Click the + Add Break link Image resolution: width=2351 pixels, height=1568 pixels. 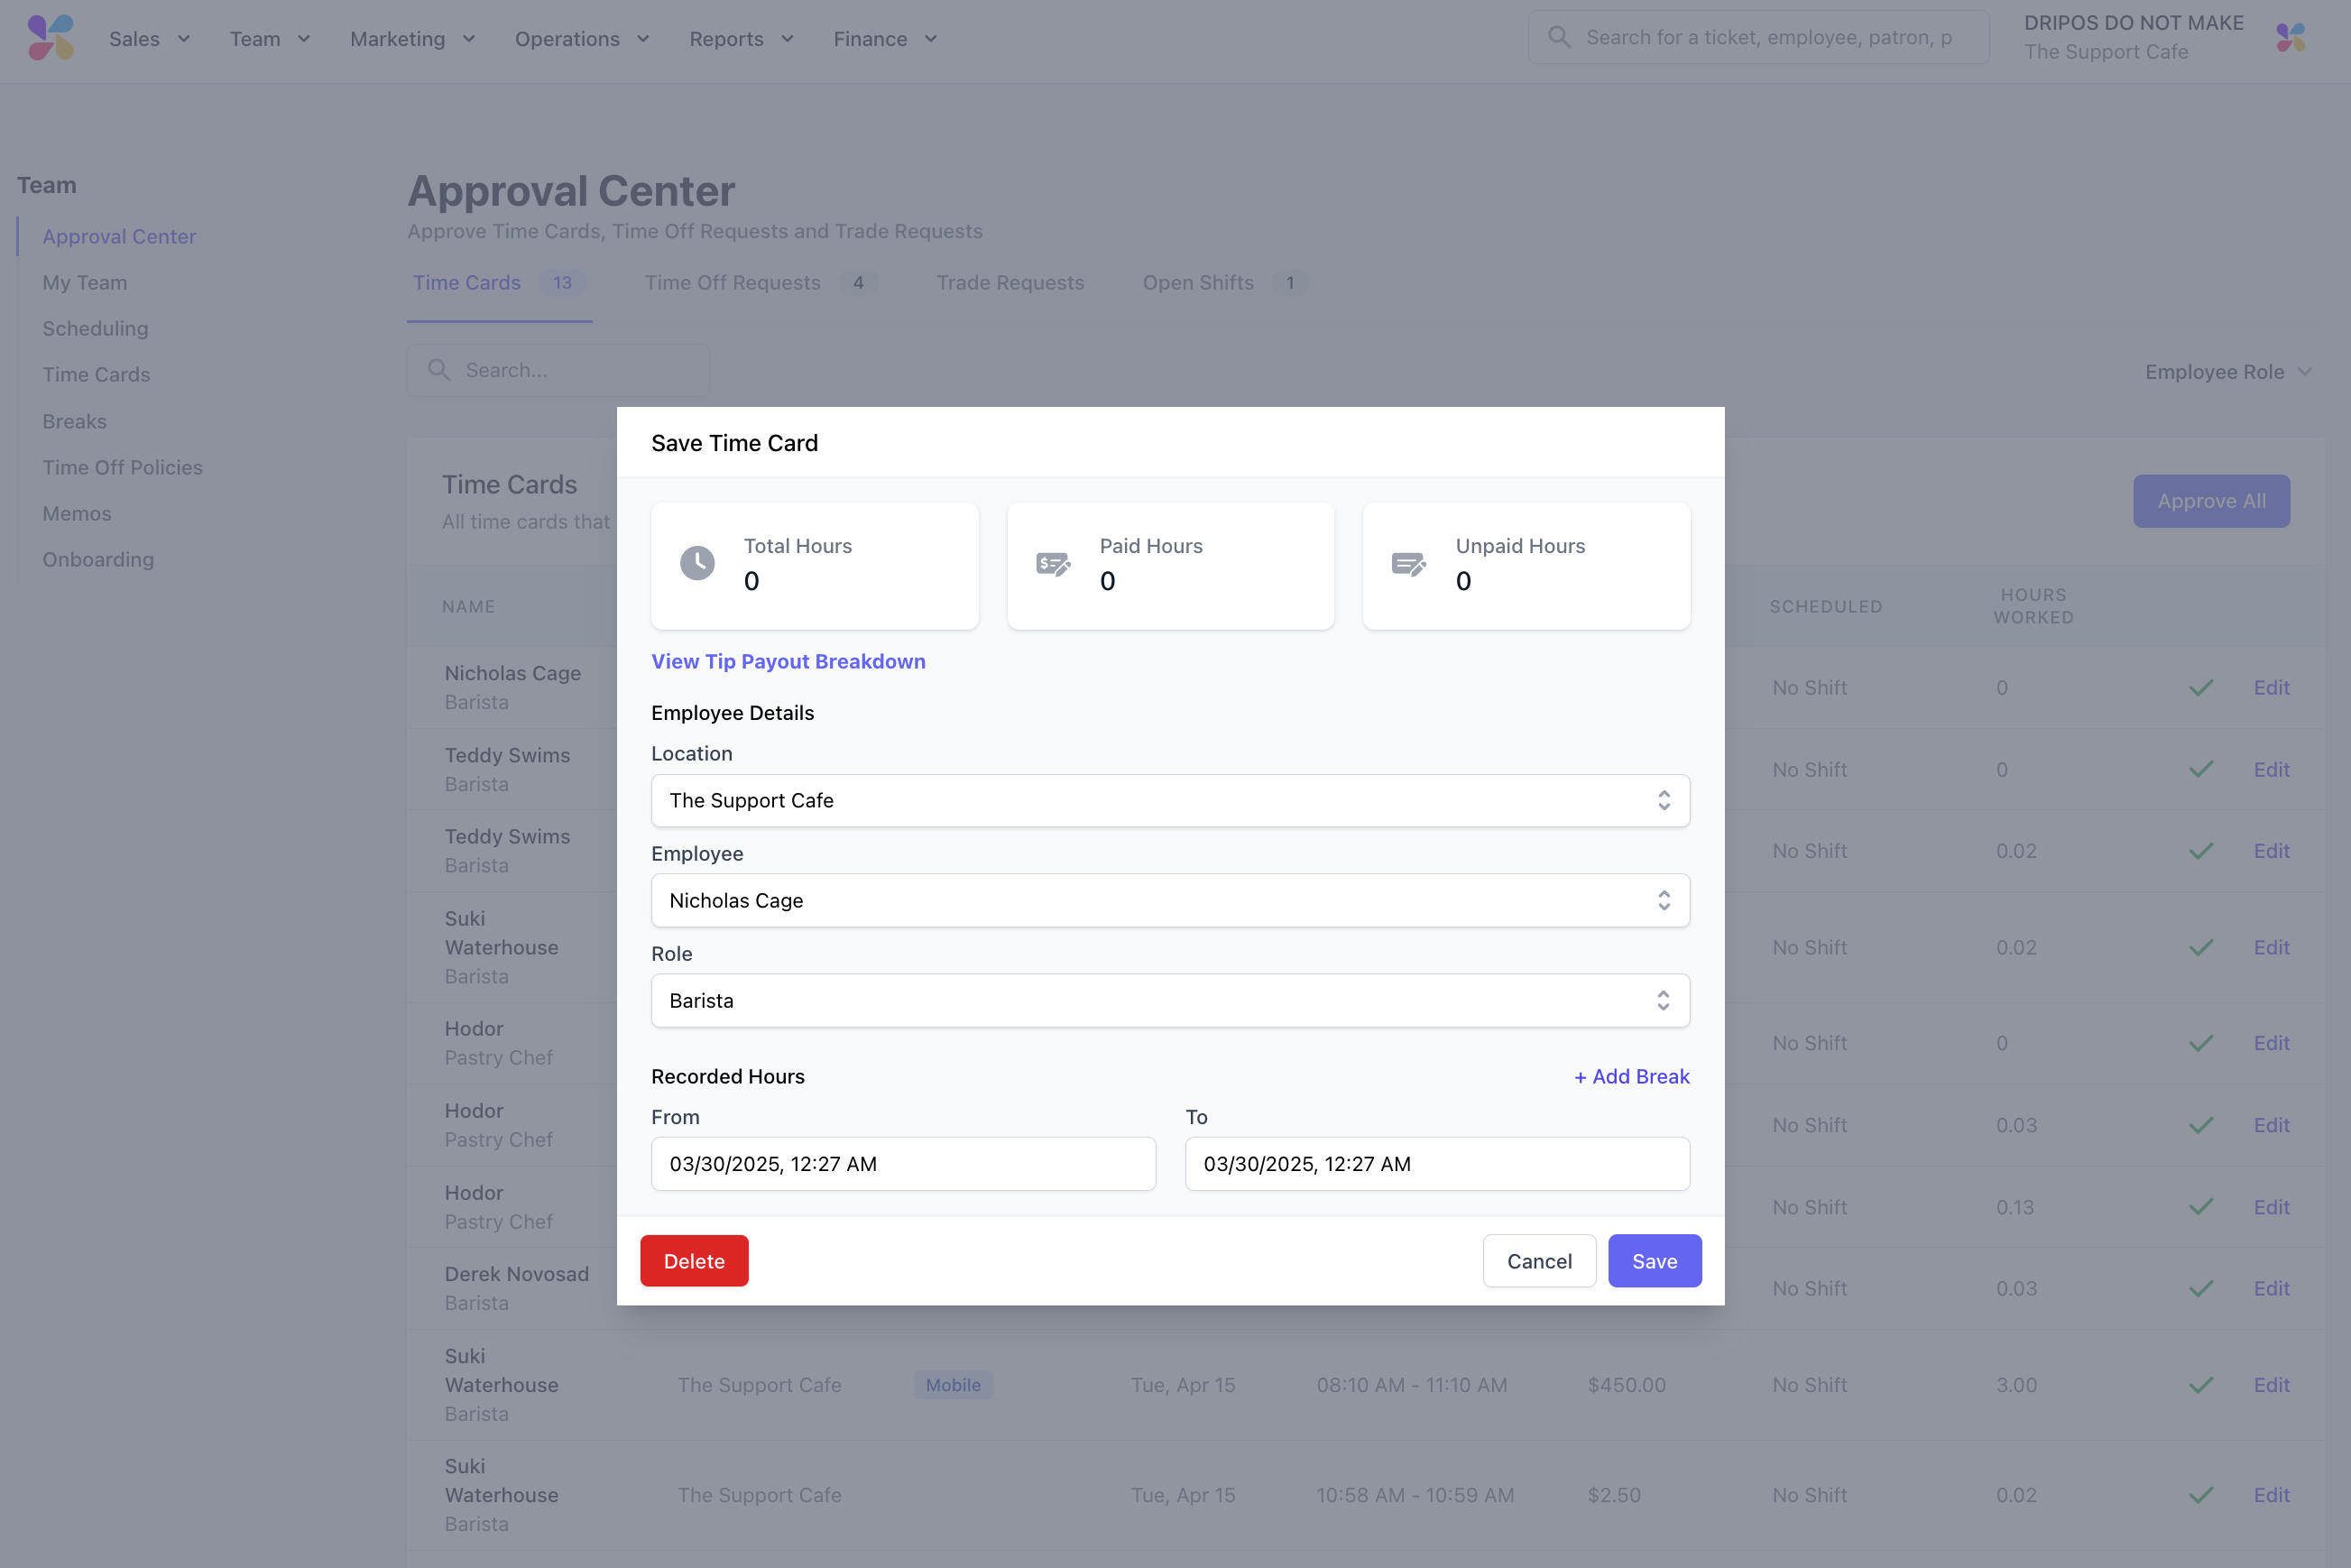(1630, 1076)
